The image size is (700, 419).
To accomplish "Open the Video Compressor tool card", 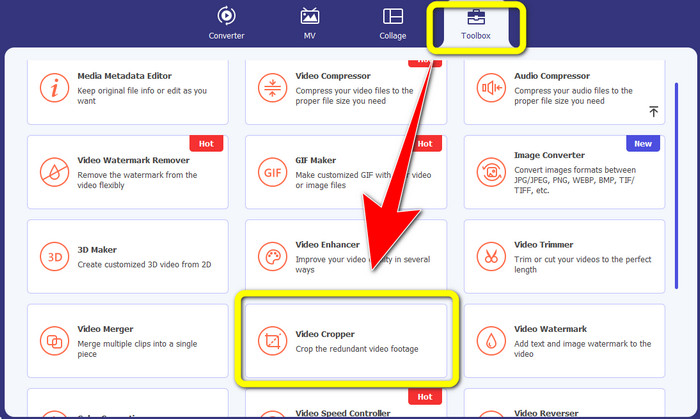I will pyautogui.click(x=346, y=92).
